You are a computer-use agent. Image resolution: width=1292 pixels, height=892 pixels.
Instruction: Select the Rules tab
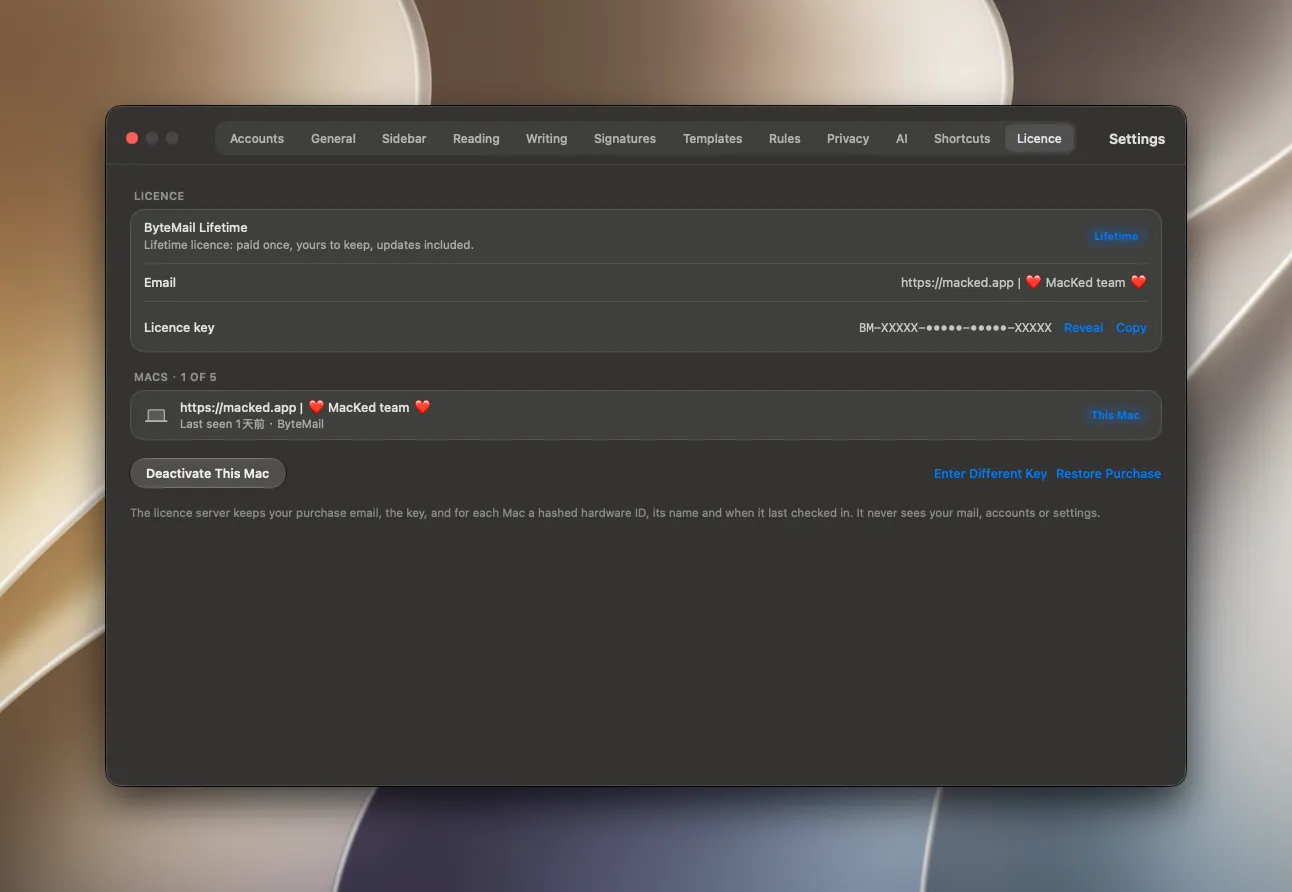click(x=784, y=139)
